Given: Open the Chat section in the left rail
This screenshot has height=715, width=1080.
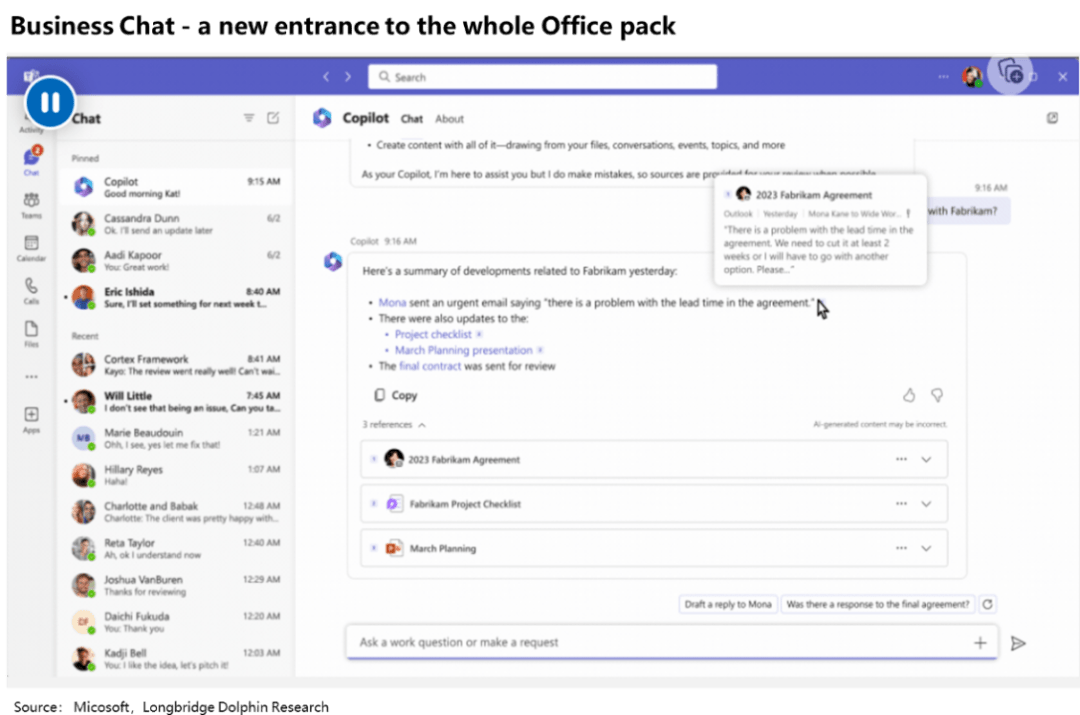Looking at the screenshot, I should (x=31, y=162).
